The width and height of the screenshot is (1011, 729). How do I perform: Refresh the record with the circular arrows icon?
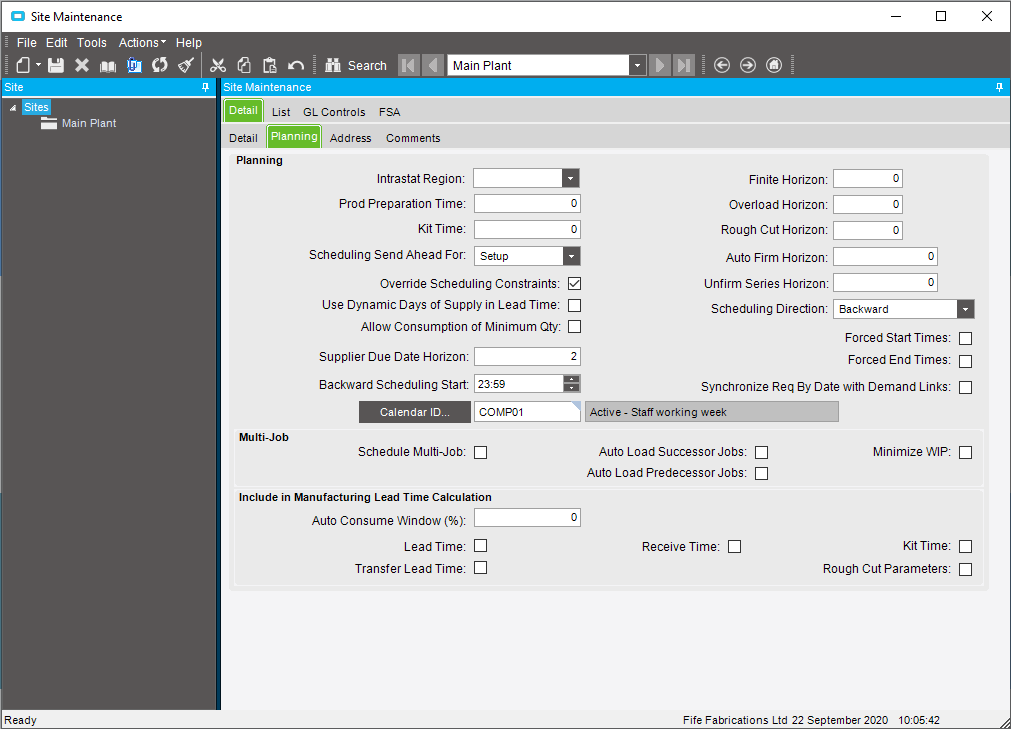pyautogui.click(x=160, y=65)
